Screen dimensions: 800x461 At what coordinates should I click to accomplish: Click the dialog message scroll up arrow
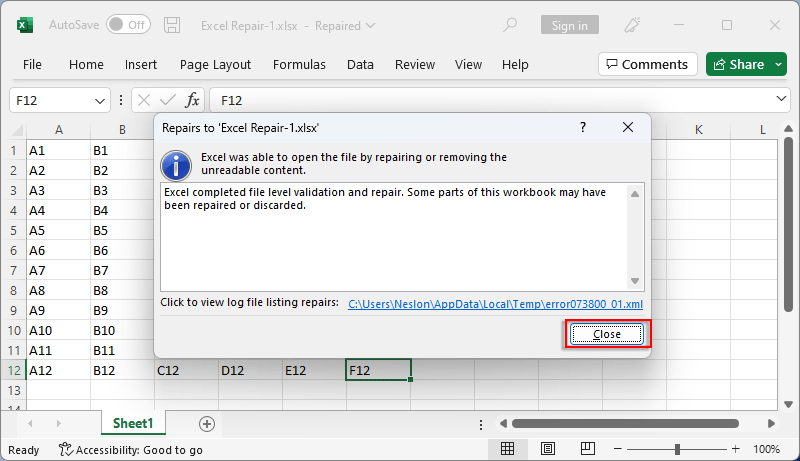point(635,194)
